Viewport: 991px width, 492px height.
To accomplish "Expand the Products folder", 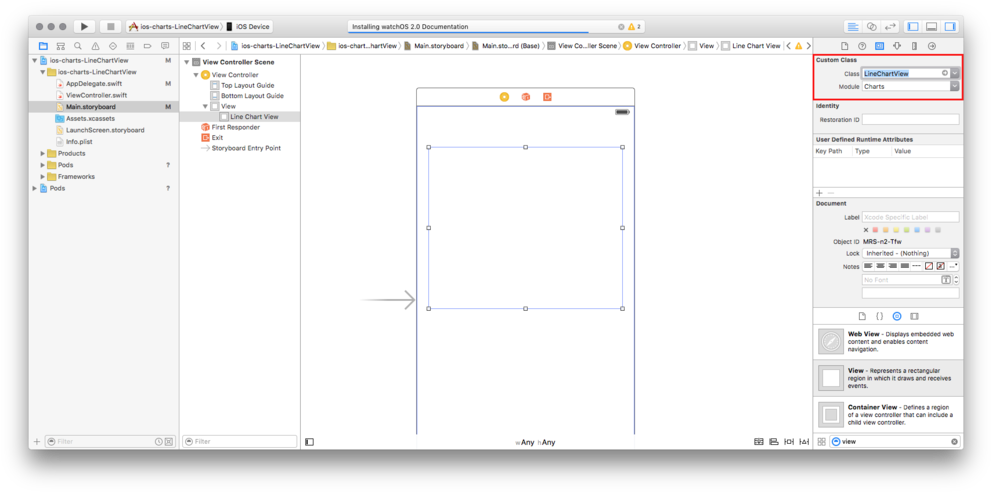I will 43,154.
